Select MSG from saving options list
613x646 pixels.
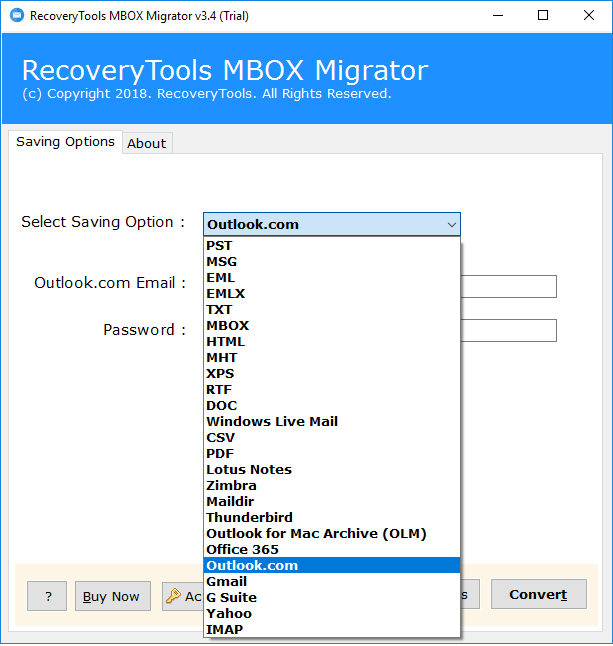332,262
